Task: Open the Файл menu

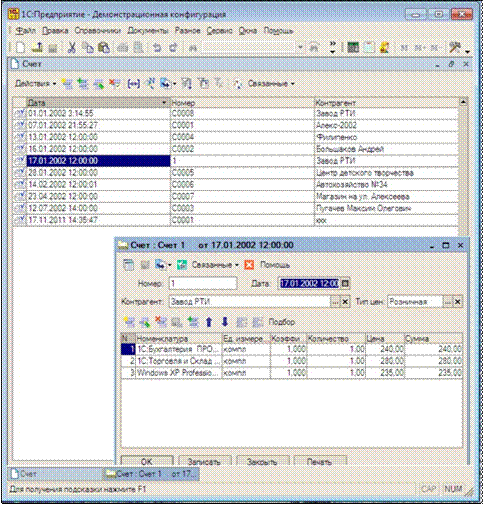Action: pyautogui.click(x=25, y=31)
